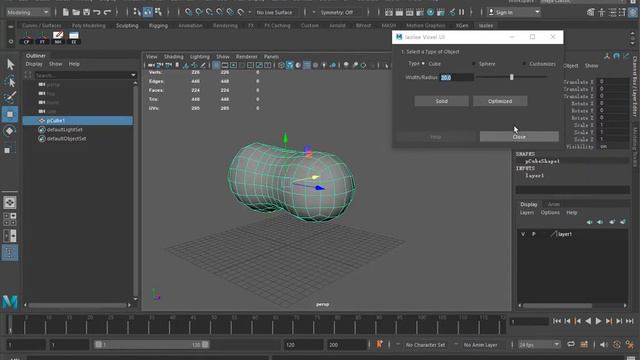Open the viewport Lighting menu

pos(200,57)
